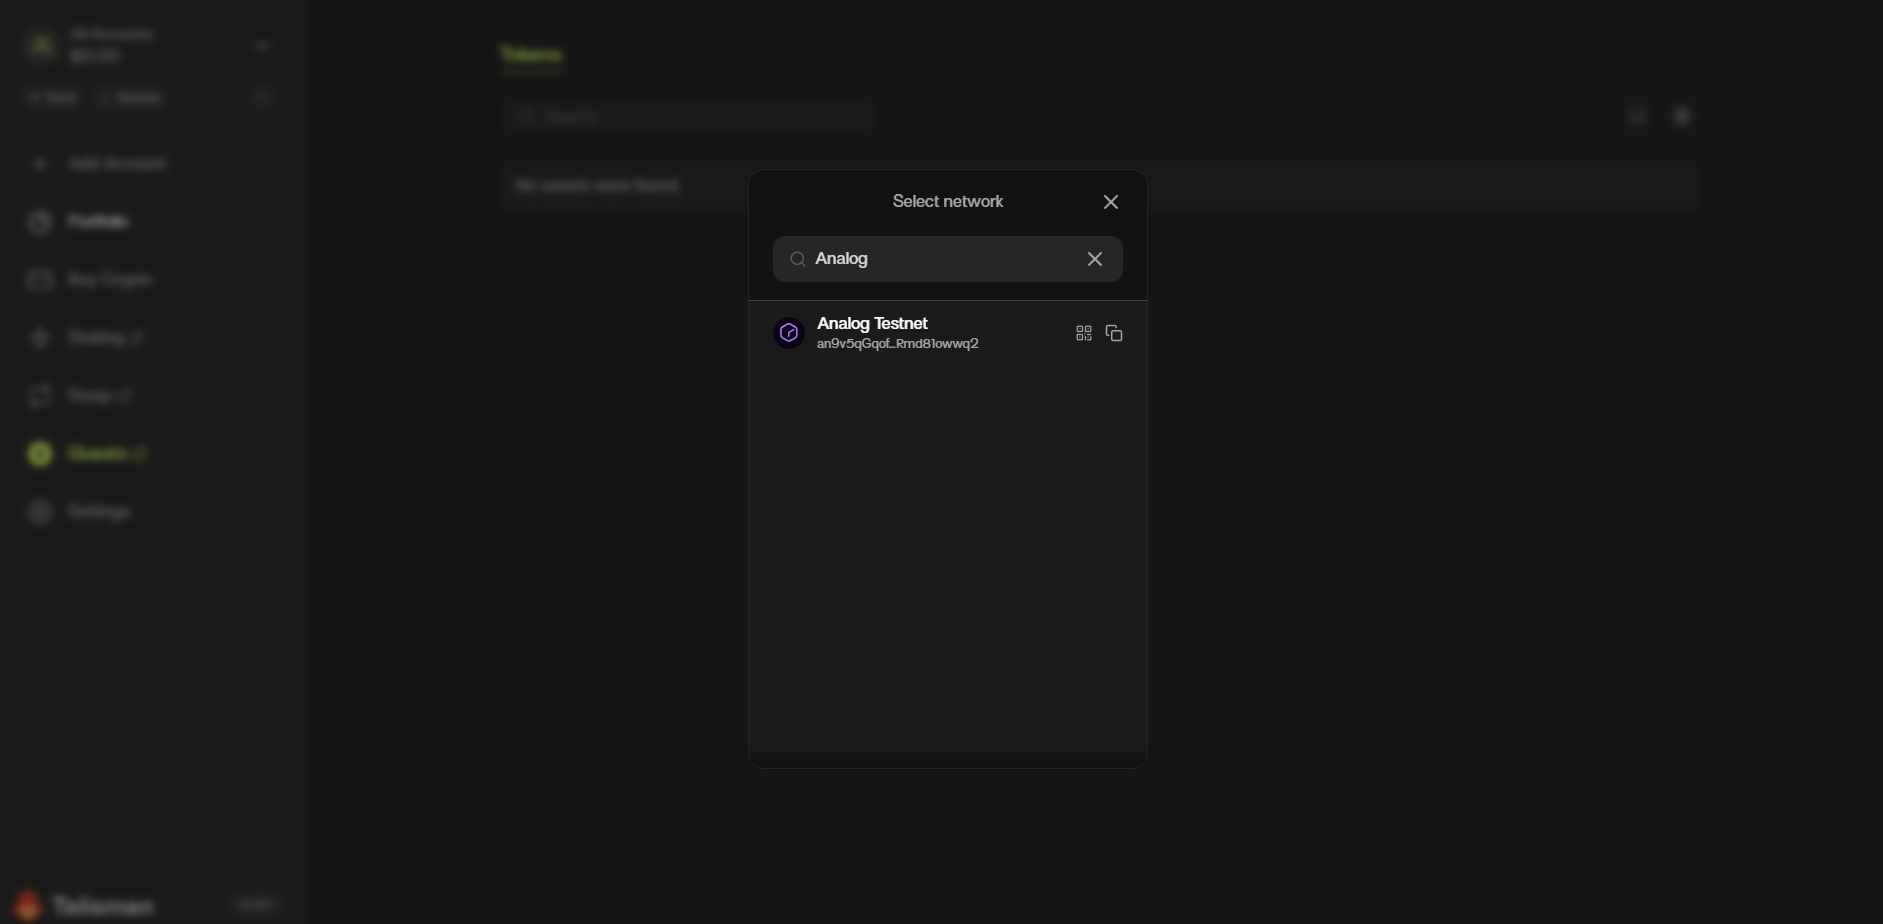Focus the network search field containing 'Analog'
The image size is (1883, 924).
pyautogui.click(x=940, y=259)
